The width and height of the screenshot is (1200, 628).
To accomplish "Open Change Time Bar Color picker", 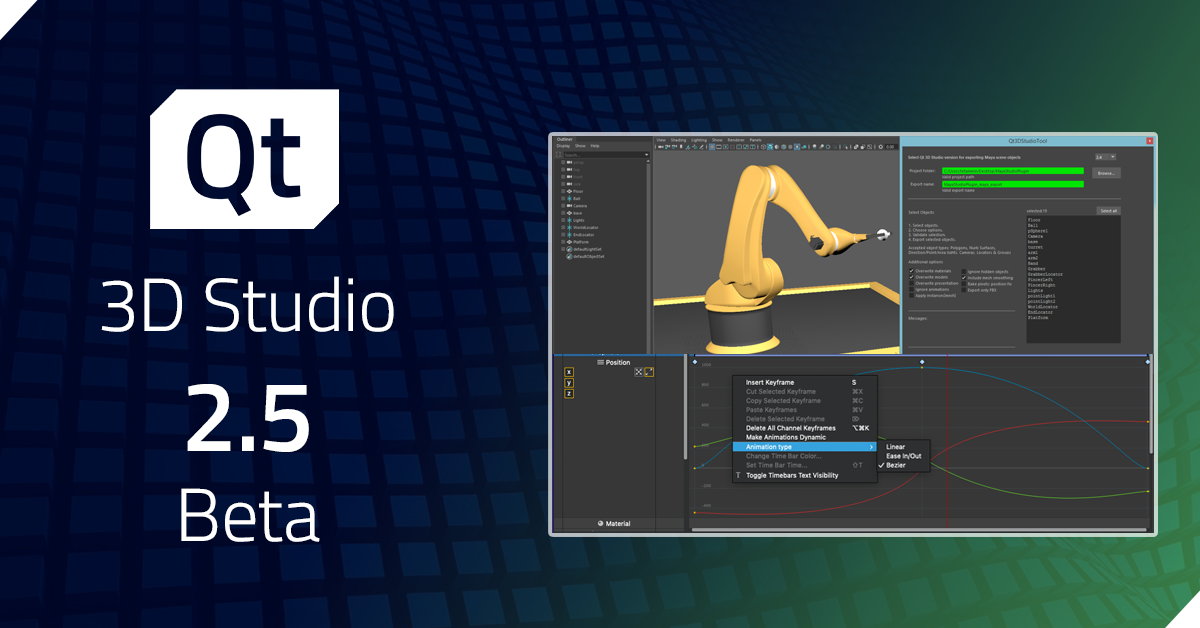I will click(x=783, y=456).
